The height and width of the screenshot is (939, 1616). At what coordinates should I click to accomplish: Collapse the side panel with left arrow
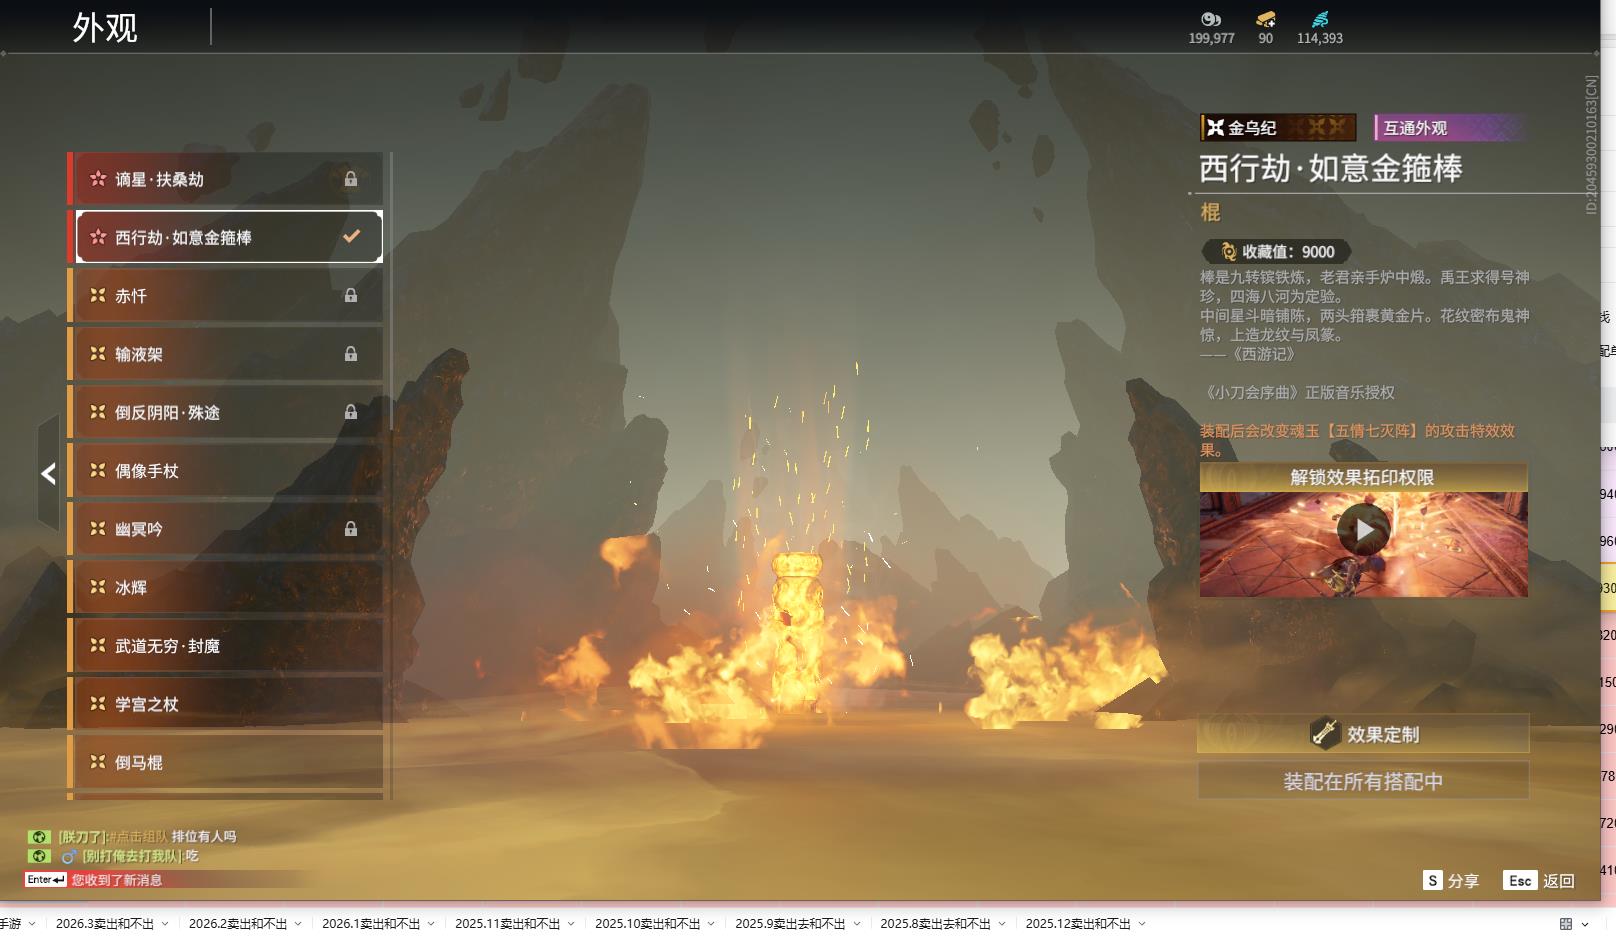coord(48,474)
